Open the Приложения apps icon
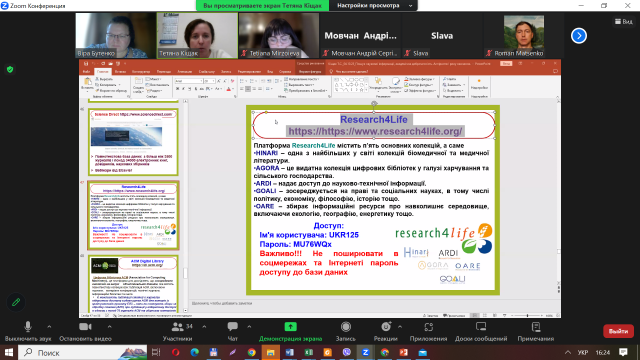This screenshot has width=640, height=360. point(429,327)
